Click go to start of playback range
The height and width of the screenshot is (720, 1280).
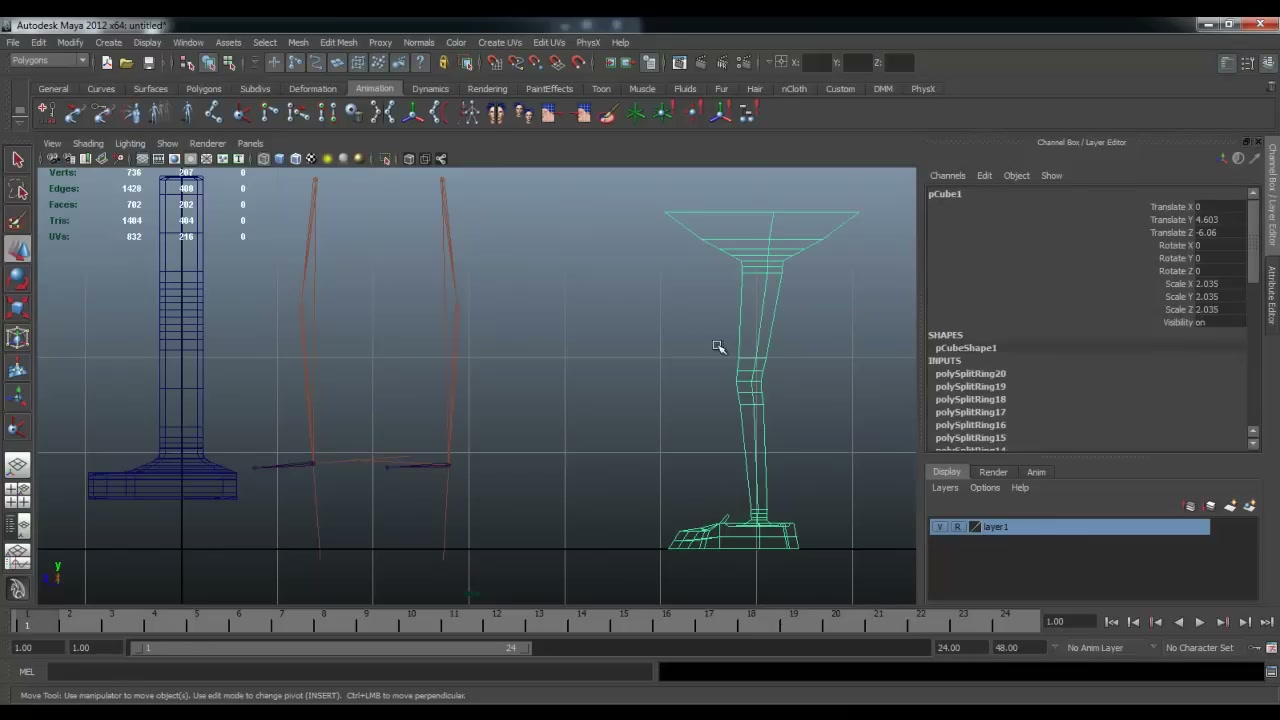click(x=1111, y=622)
